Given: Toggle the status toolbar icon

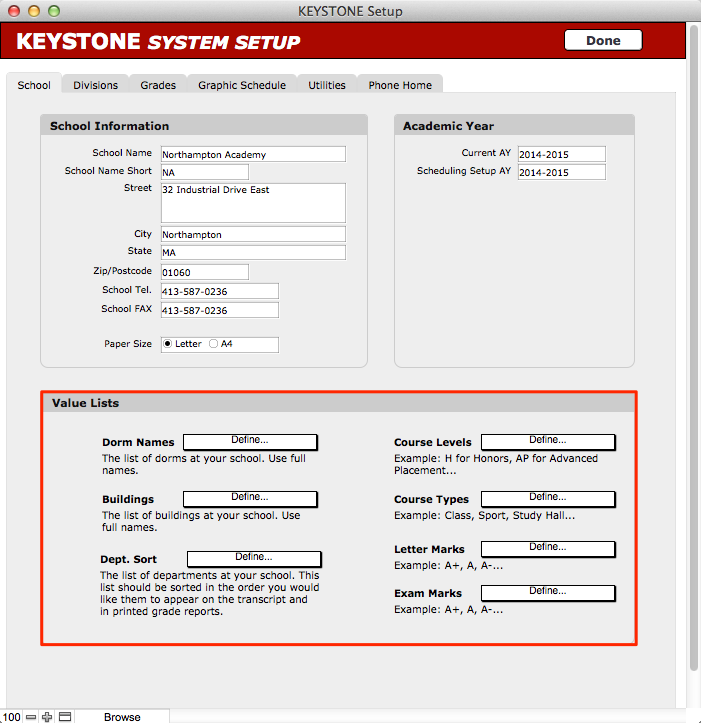Looking at the screenshot, I should (x=64, y=716).
